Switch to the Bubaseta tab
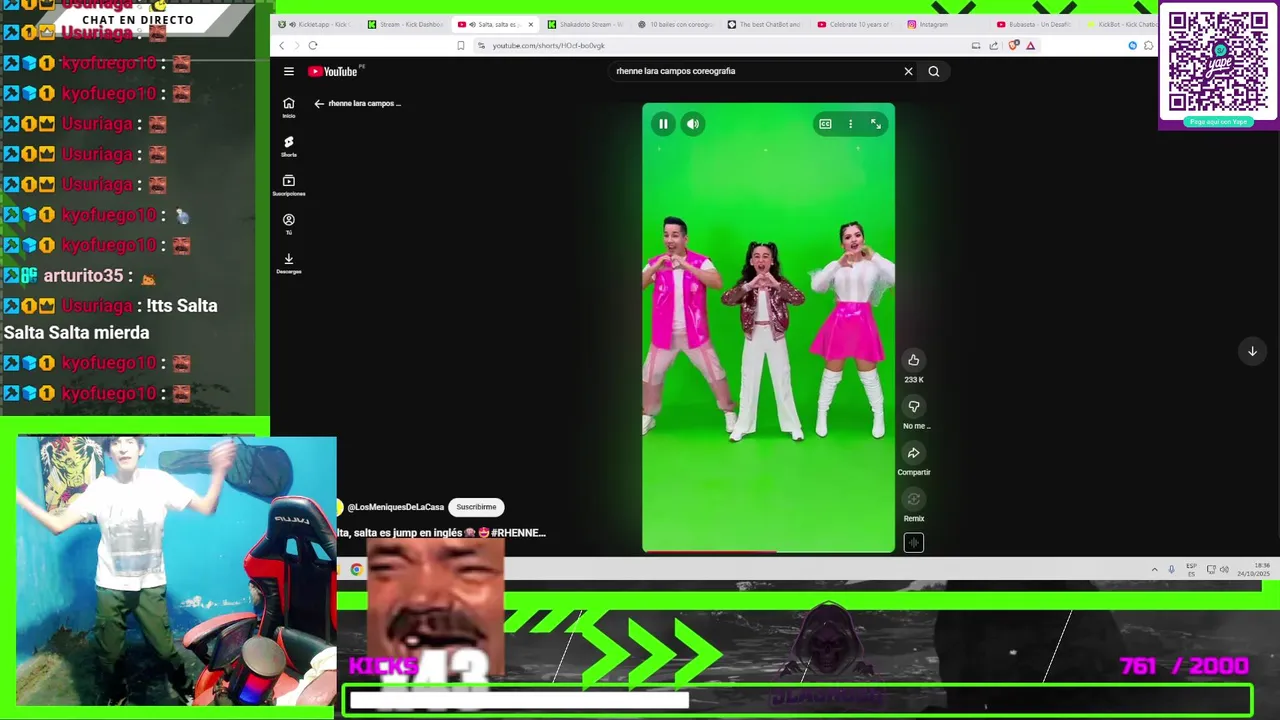The image size is (1280, 720). (1036, 24)
